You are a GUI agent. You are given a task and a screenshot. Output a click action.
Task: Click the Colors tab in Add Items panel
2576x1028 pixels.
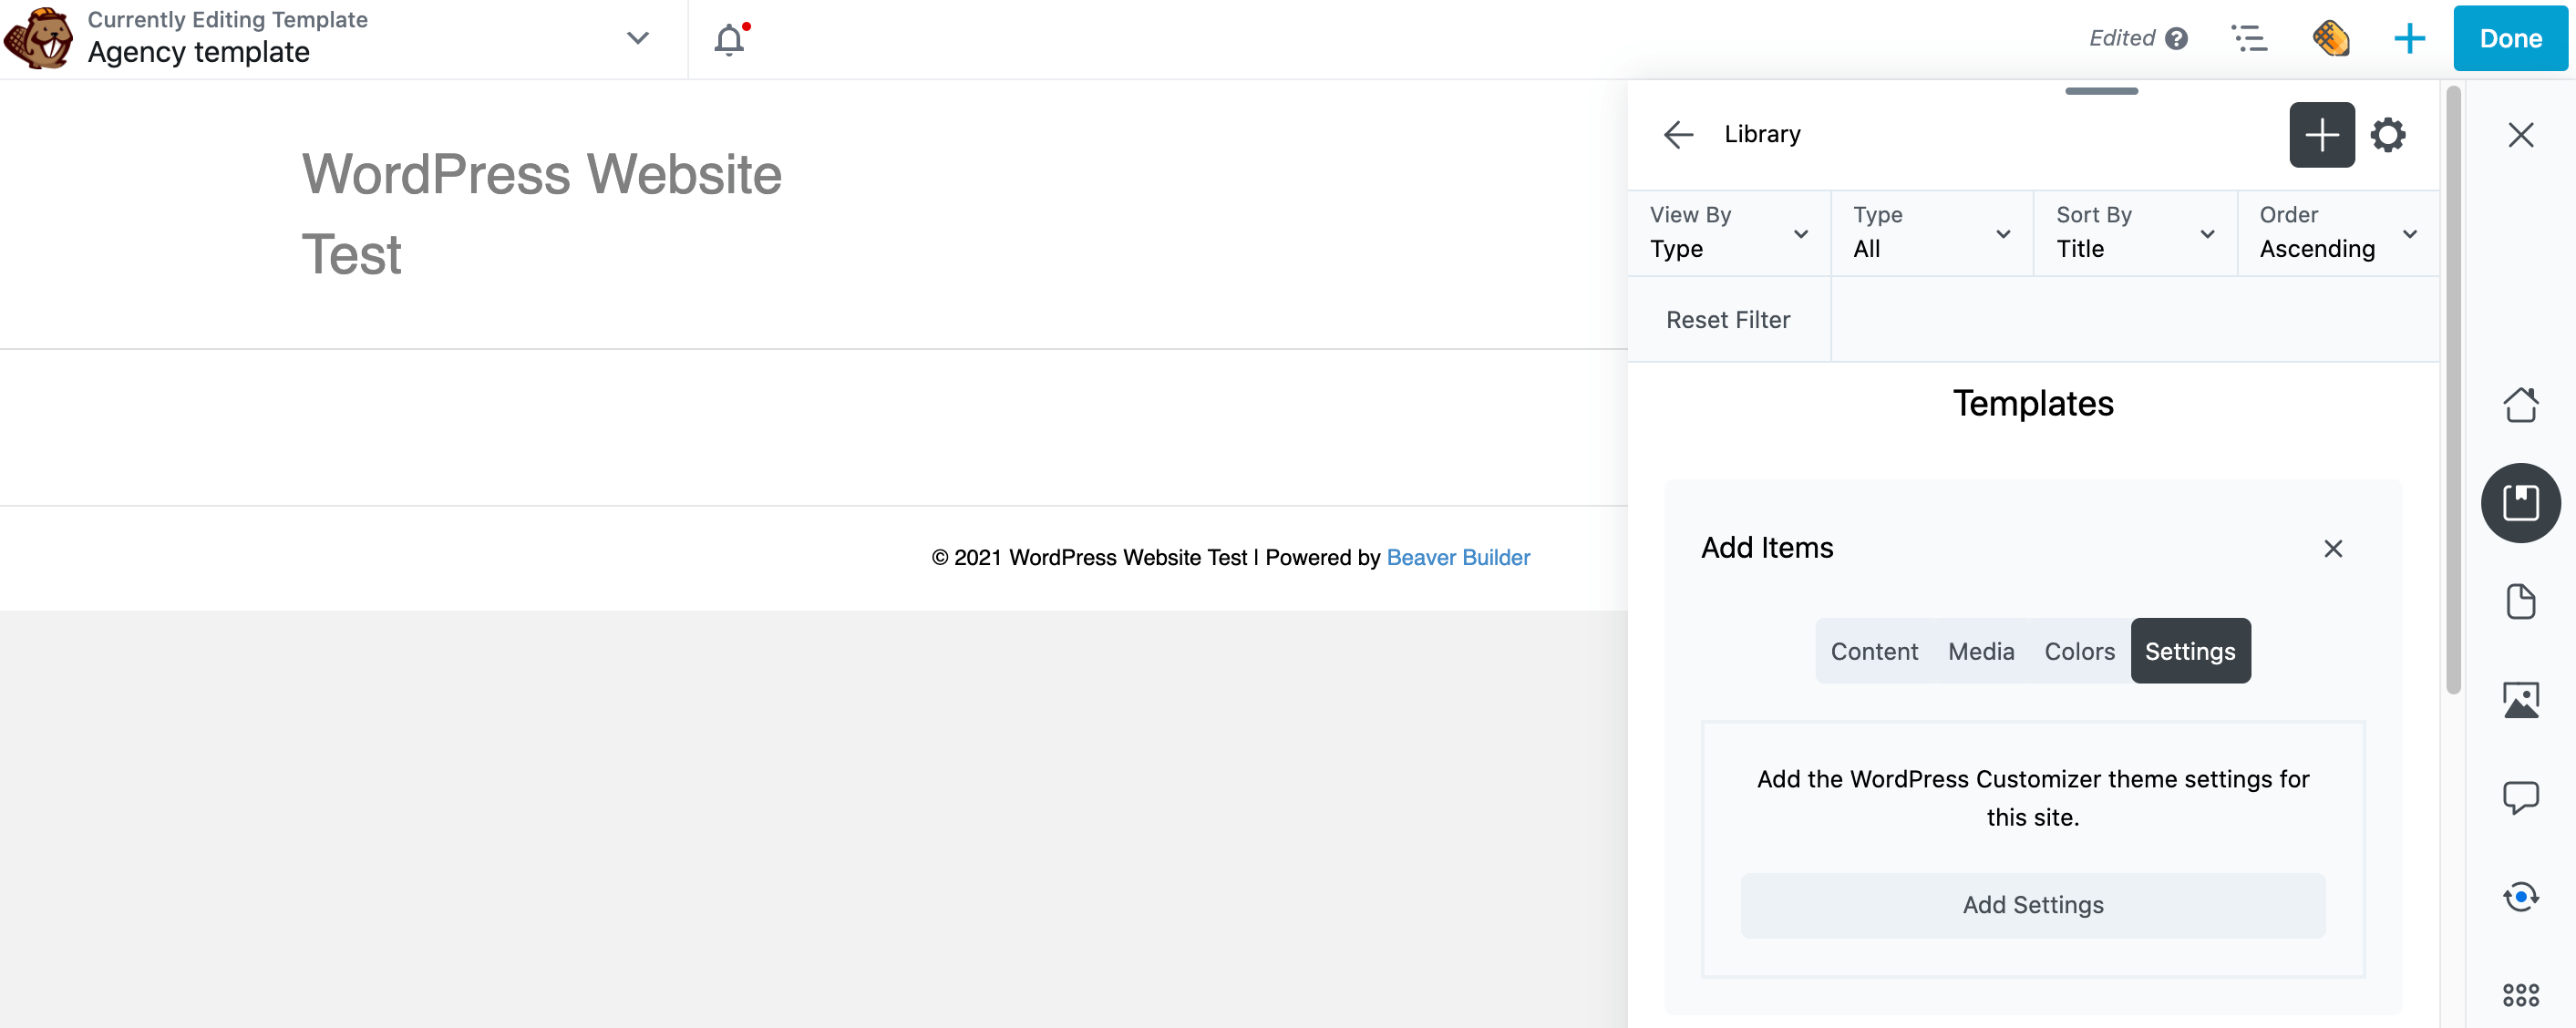click(2080, 651)
